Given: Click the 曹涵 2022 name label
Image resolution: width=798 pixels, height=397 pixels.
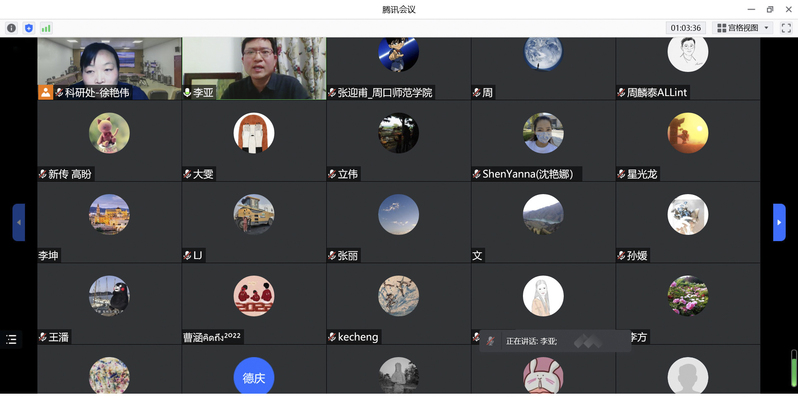Looking at the screenshot, I should click(212, 337).
